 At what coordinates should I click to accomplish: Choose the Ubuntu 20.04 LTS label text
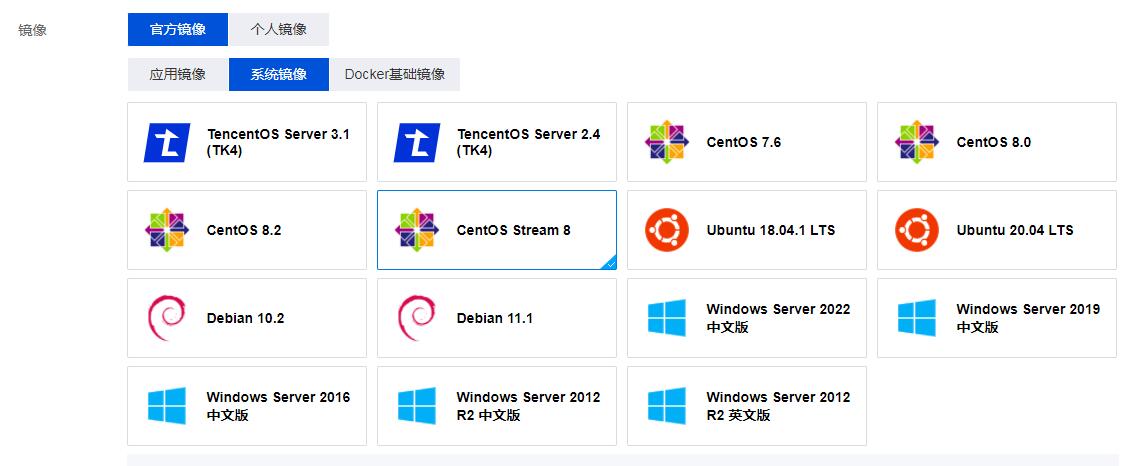[1015, 230]
